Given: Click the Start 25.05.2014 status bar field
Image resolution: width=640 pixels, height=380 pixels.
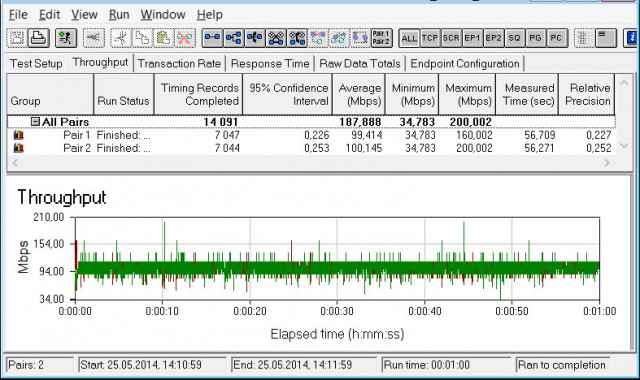Looking at the screenshot, I should pos(152,364).
